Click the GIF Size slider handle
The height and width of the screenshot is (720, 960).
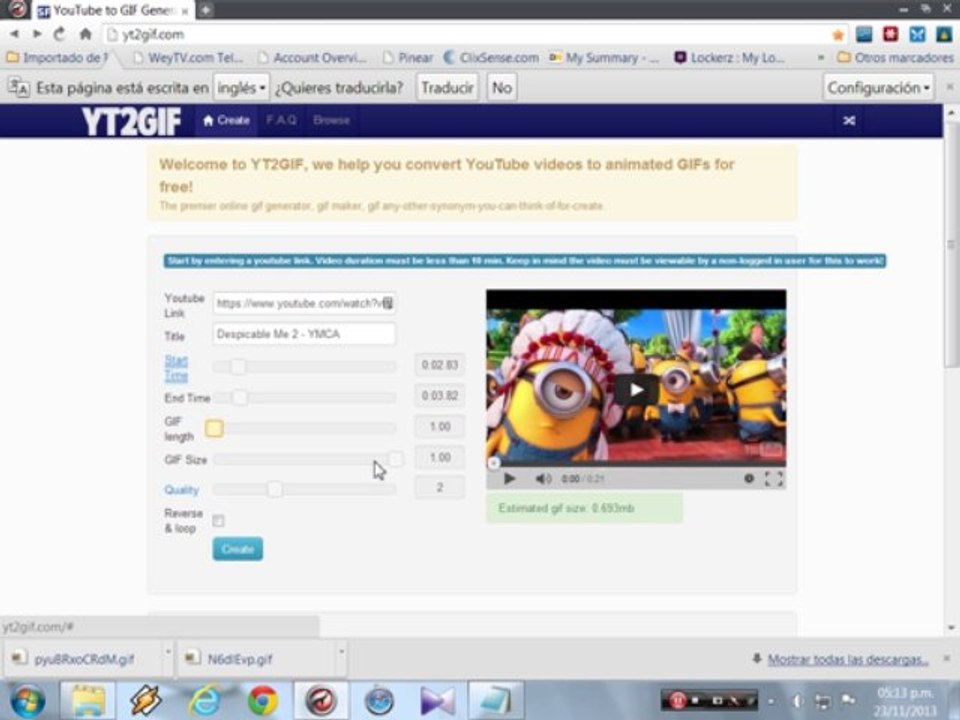[396, 459]
